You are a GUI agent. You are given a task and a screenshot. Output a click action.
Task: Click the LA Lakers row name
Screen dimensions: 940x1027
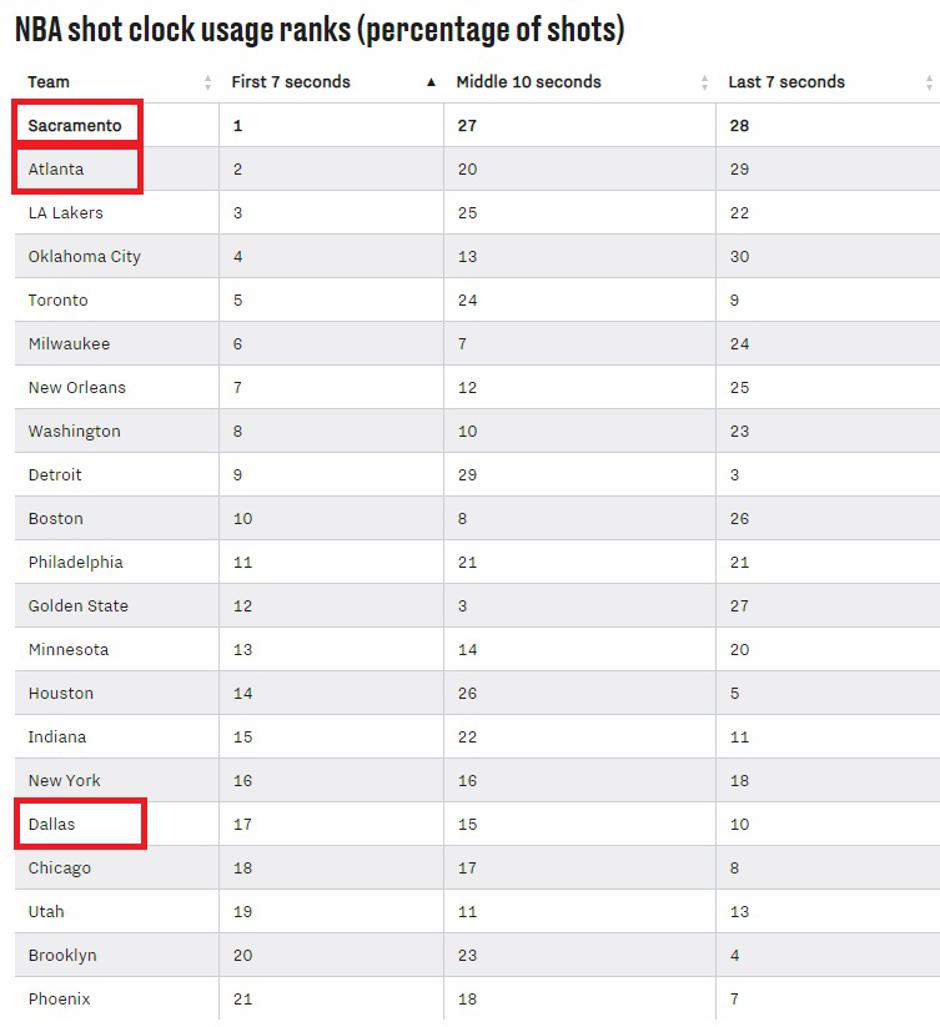click(x=66, y=213)
